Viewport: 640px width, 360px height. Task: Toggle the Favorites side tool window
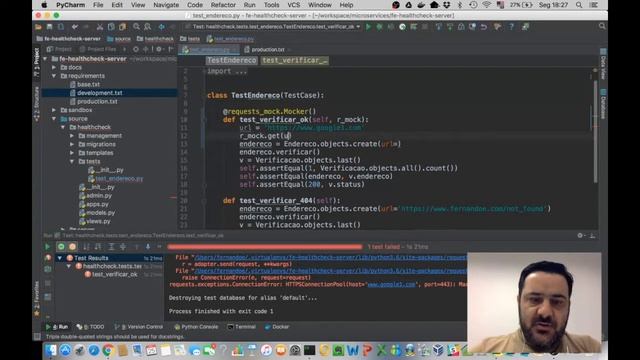click(36, 298)
